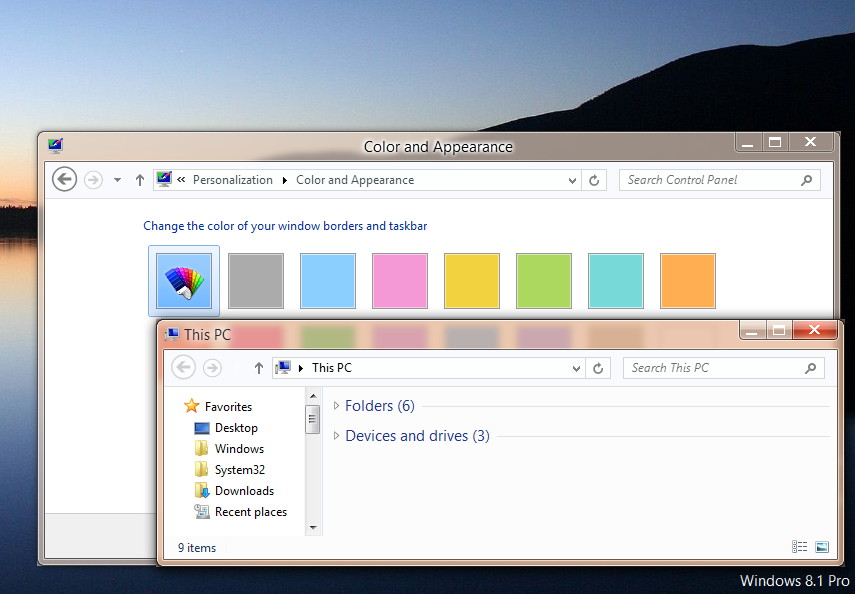
Task: Expand the Devices and drives (3) group
Action: tap(336, 435)
